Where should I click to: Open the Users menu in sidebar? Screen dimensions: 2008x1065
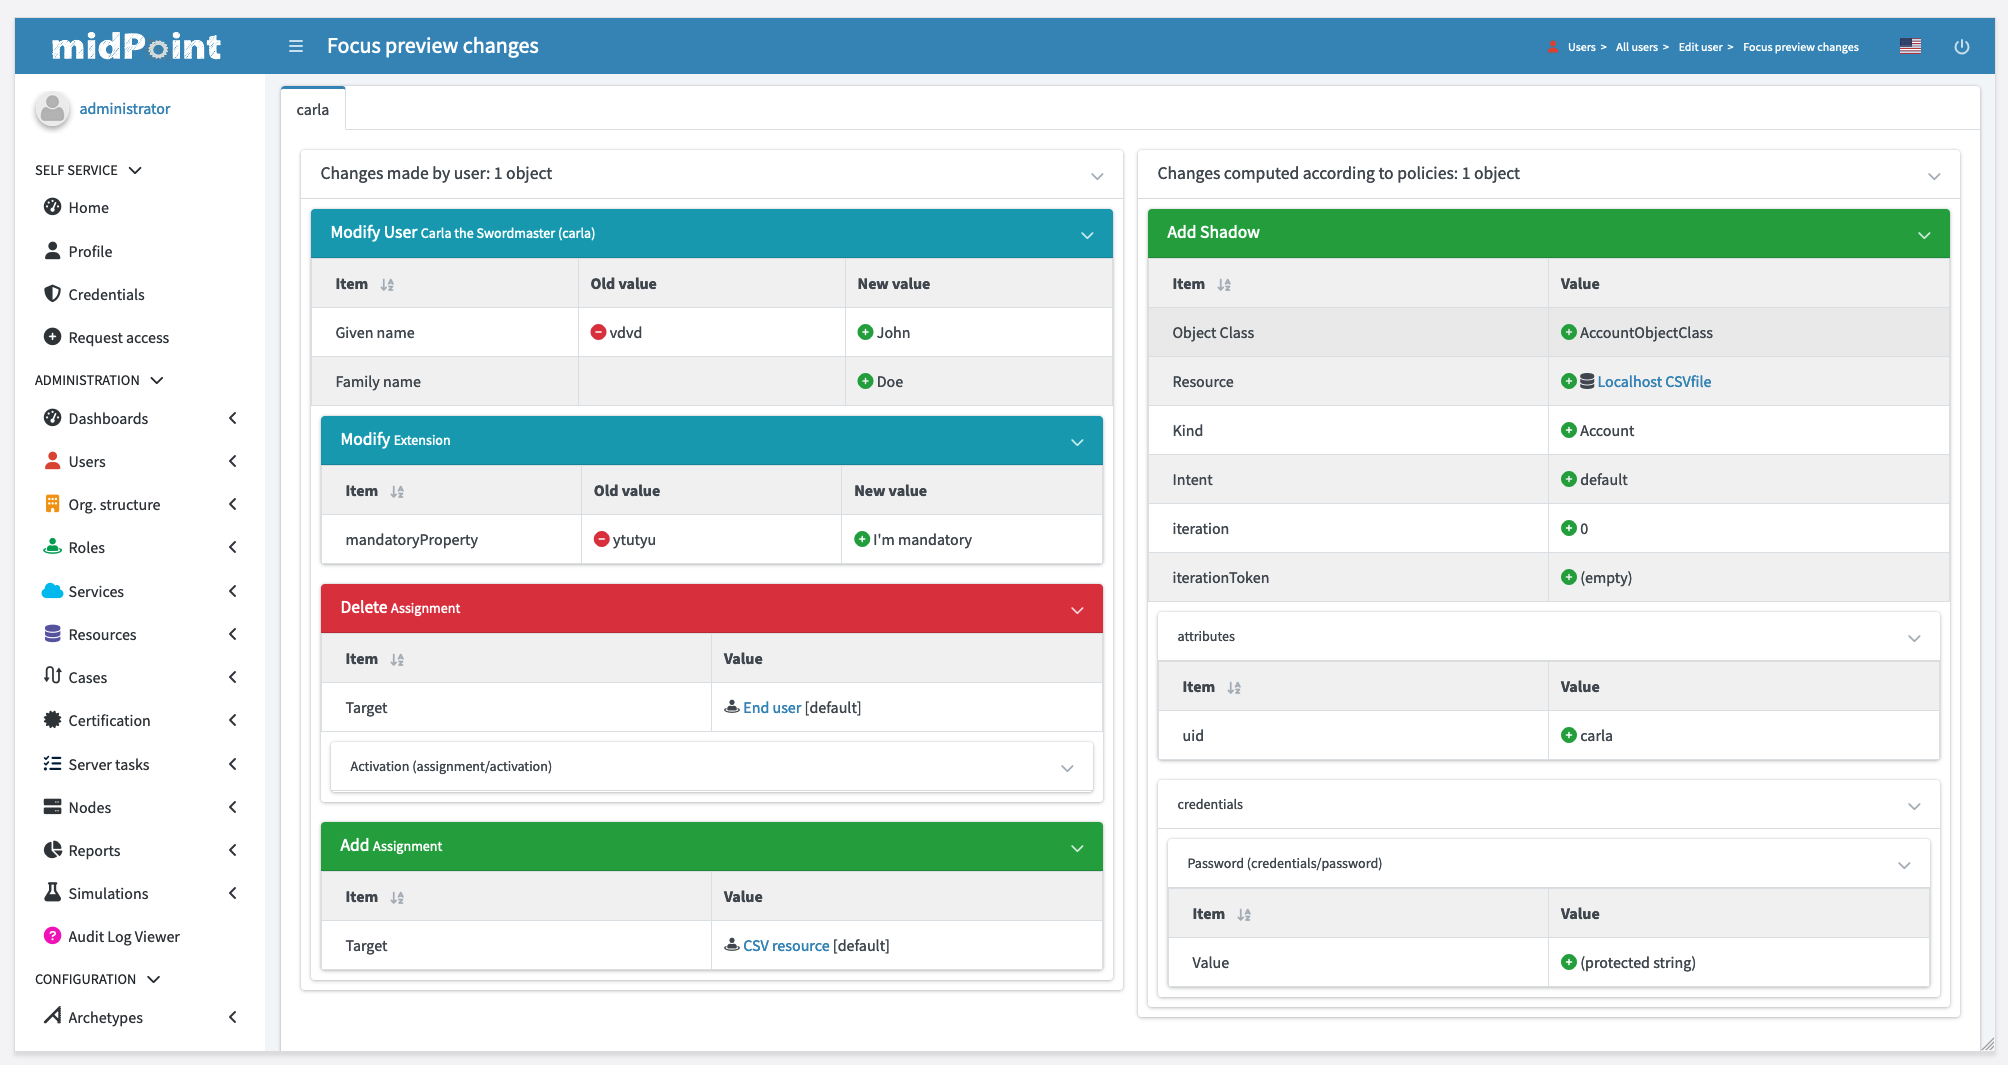(x=87, y=461)
